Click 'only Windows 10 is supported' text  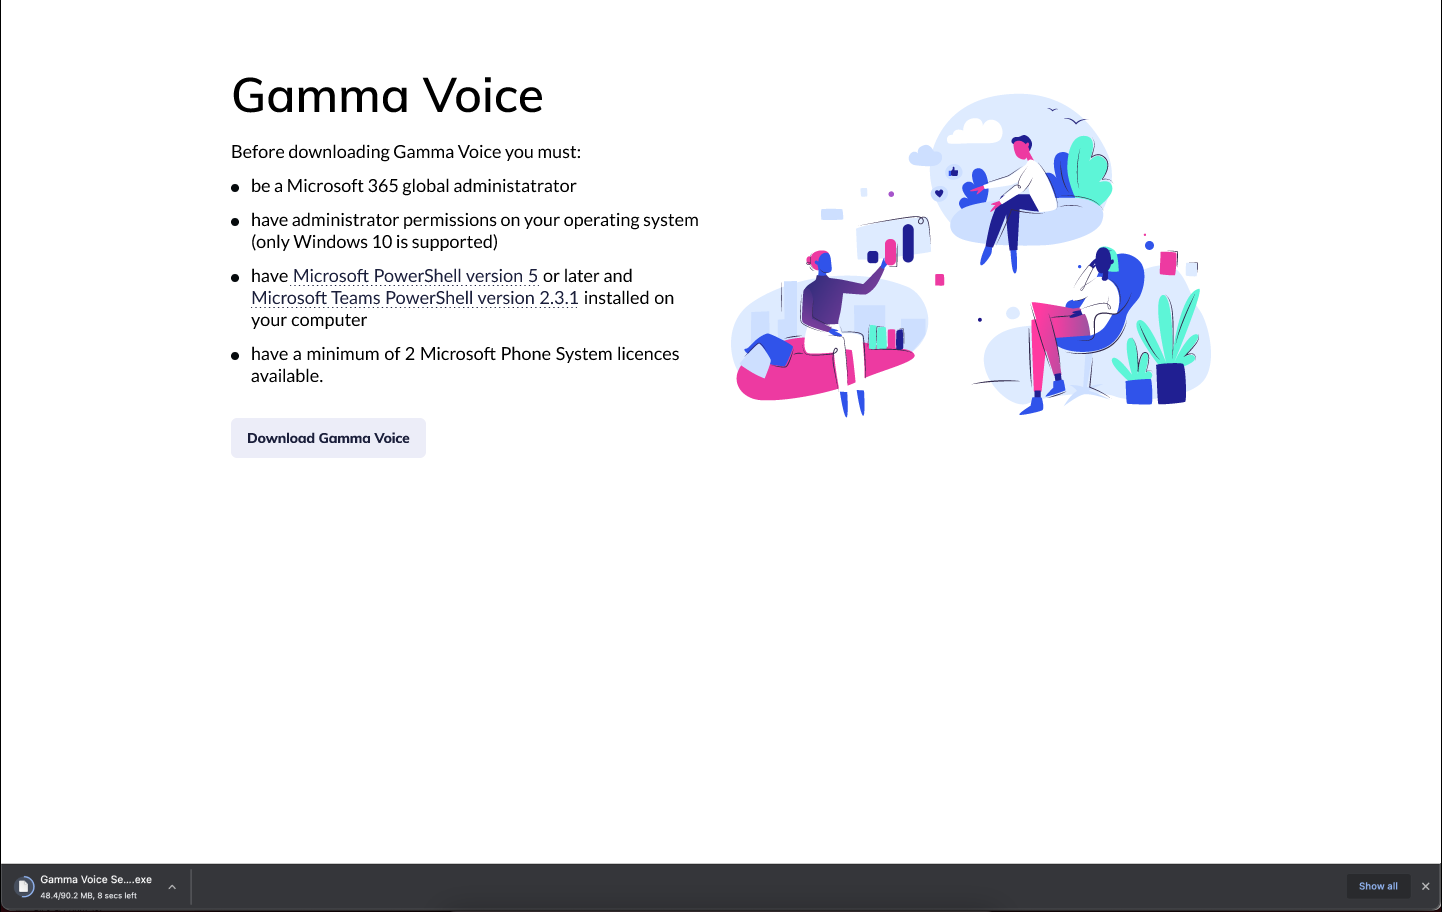click(374, 242)
